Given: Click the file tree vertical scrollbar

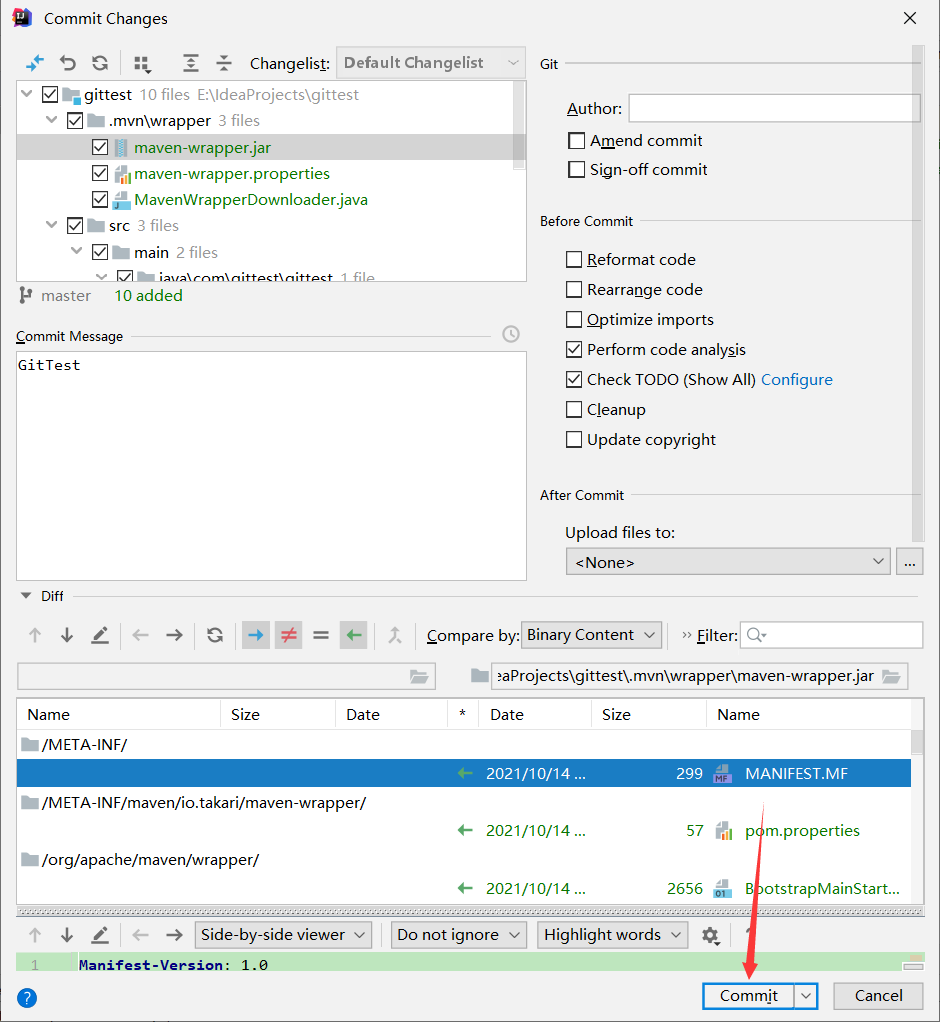Looking at the screenshot, I should pos(519,125).
